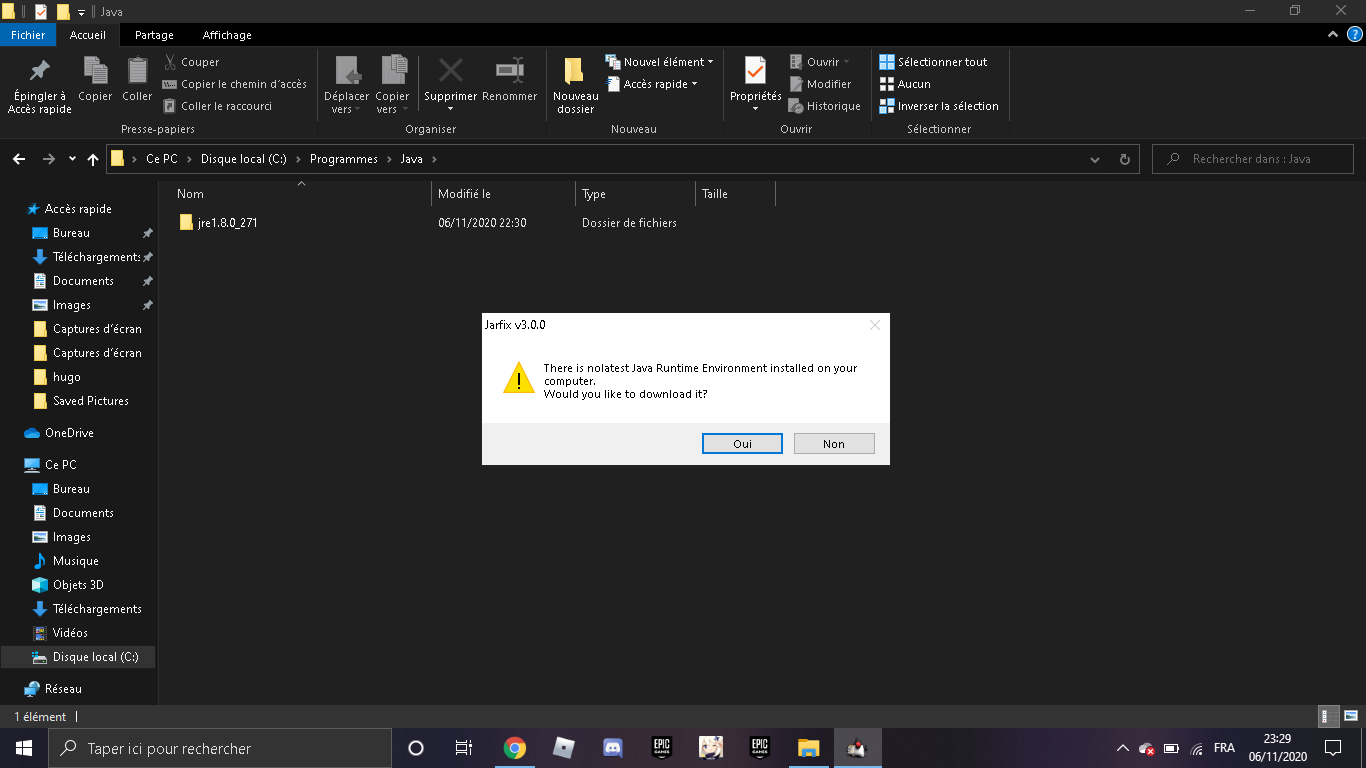Viewport: 1366px width, 768px height.
Task: Sort by the Modifié le column
Action: [x=503, y=194]
